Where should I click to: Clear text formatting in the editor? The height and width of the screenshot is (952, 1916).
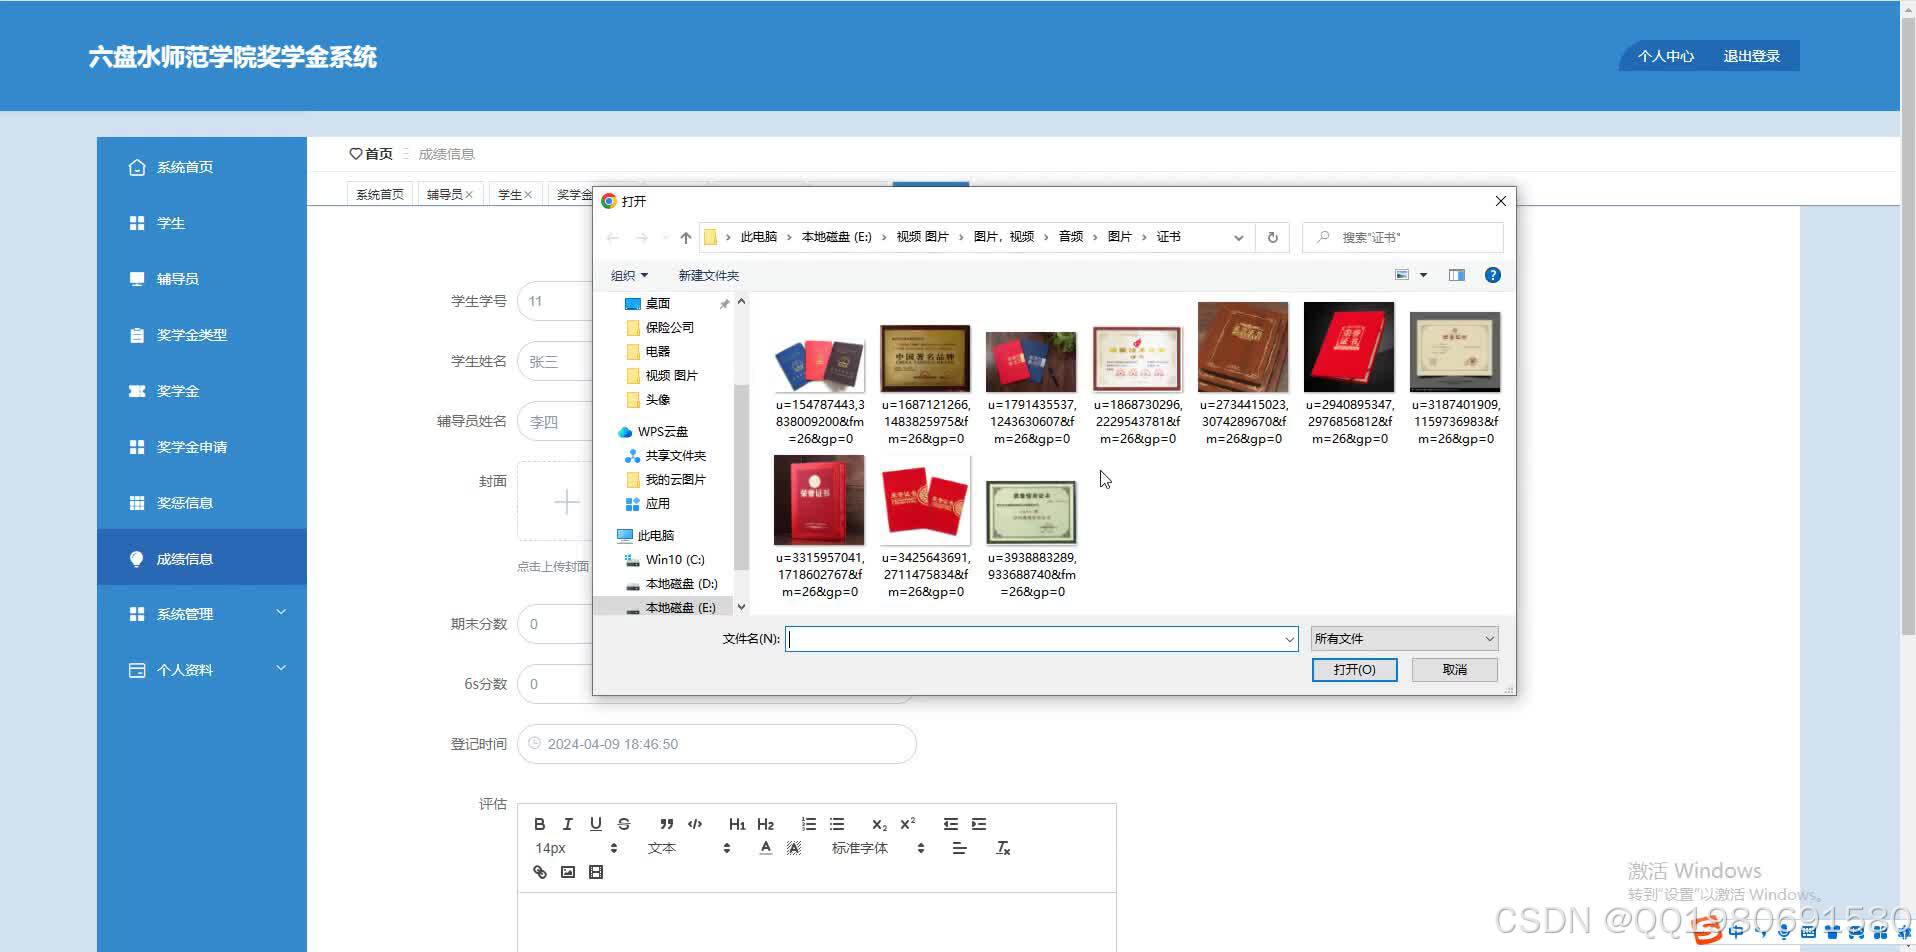1003,848
